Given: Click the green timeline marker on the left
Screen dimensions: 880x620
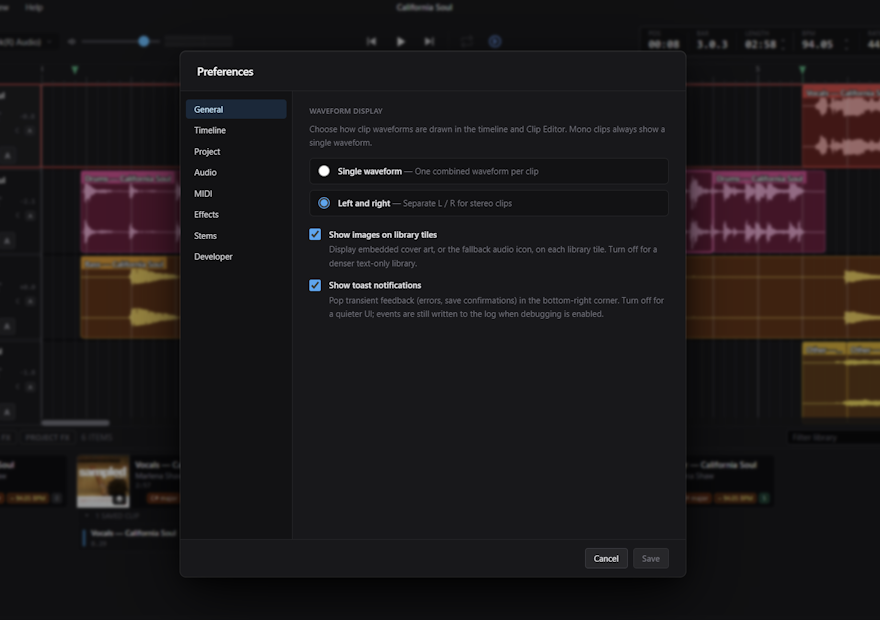Looking at the screenshot, I should click(75, 70).
